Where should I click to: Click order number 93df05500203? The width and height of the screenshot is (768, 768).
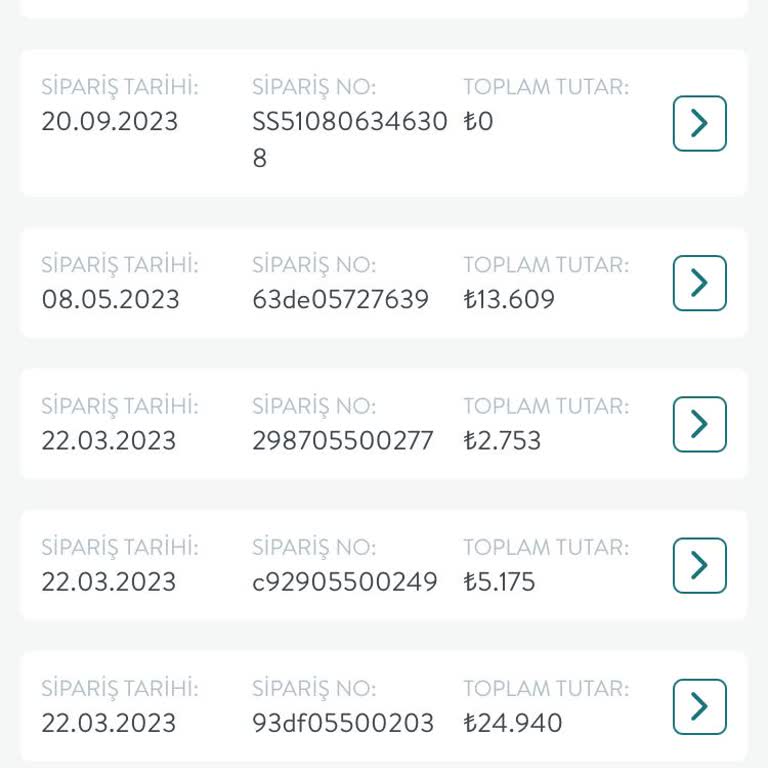[x=343, y=722]
